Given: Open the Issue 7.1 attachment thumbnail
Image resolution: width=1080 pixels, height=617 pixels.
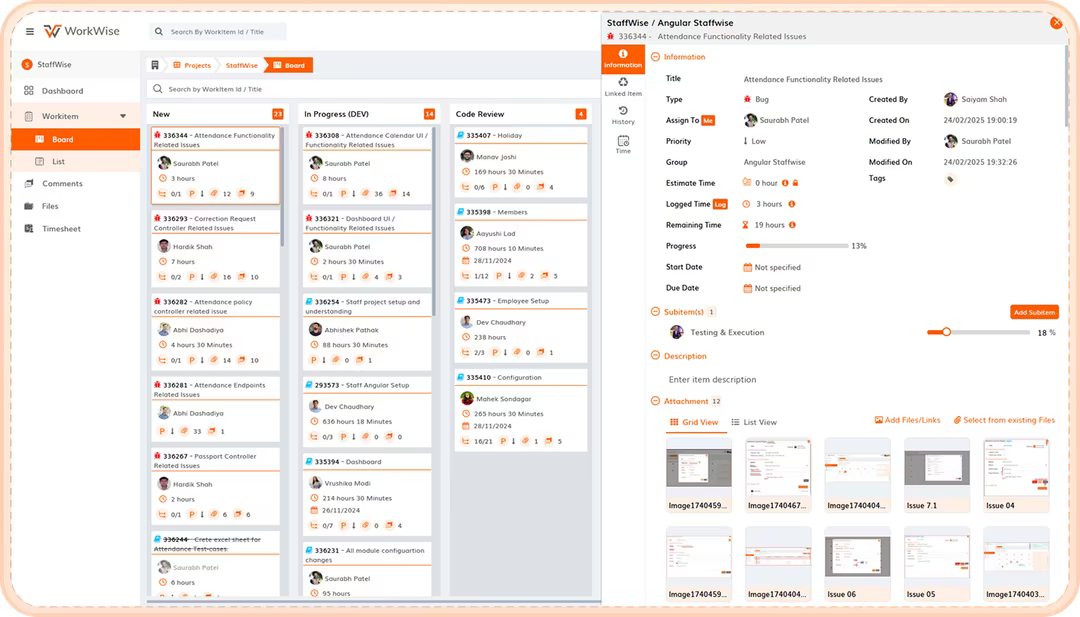Looking at the screenshot, I should pos(937,475).
